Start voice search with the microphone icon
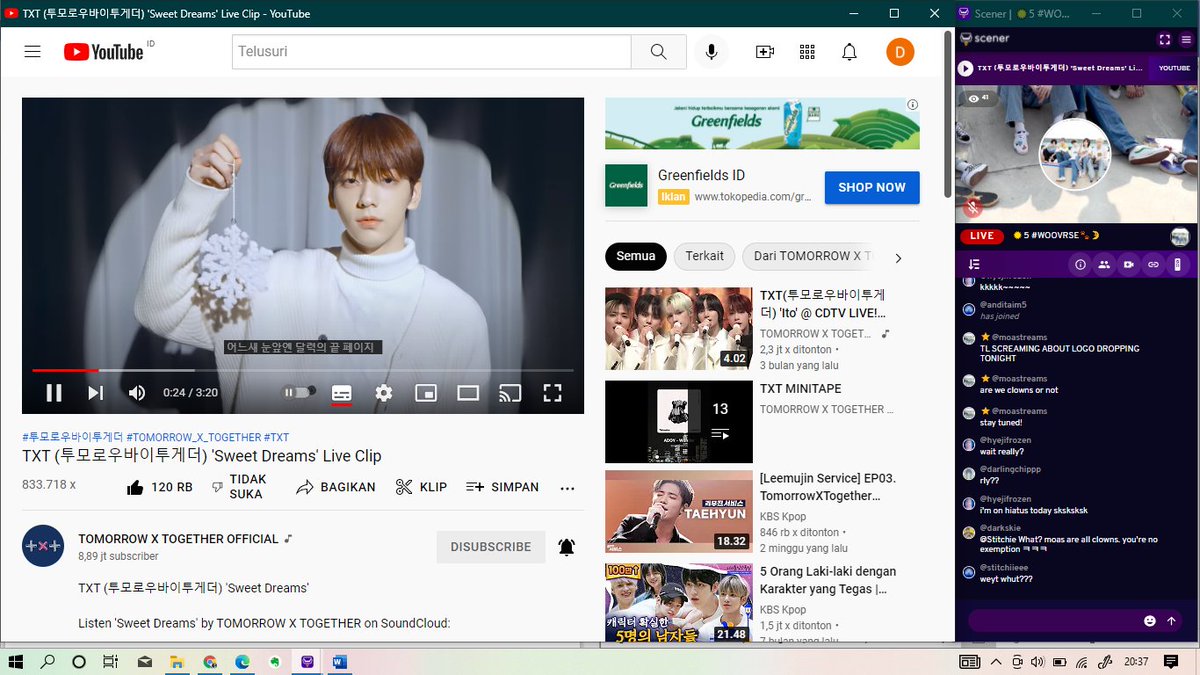 [x=711, y=52]
